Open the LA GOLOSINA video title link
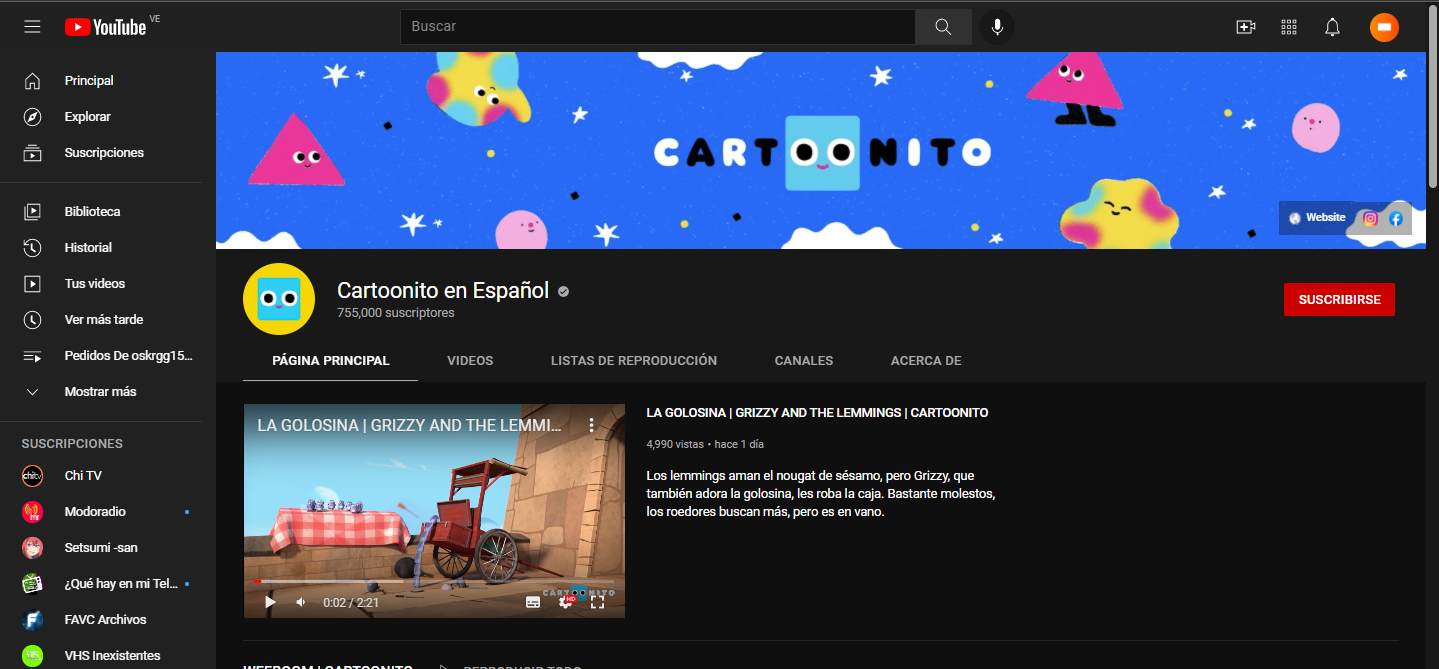The width and height of the screenshot is (1439, 669). (x=817, y=413)
